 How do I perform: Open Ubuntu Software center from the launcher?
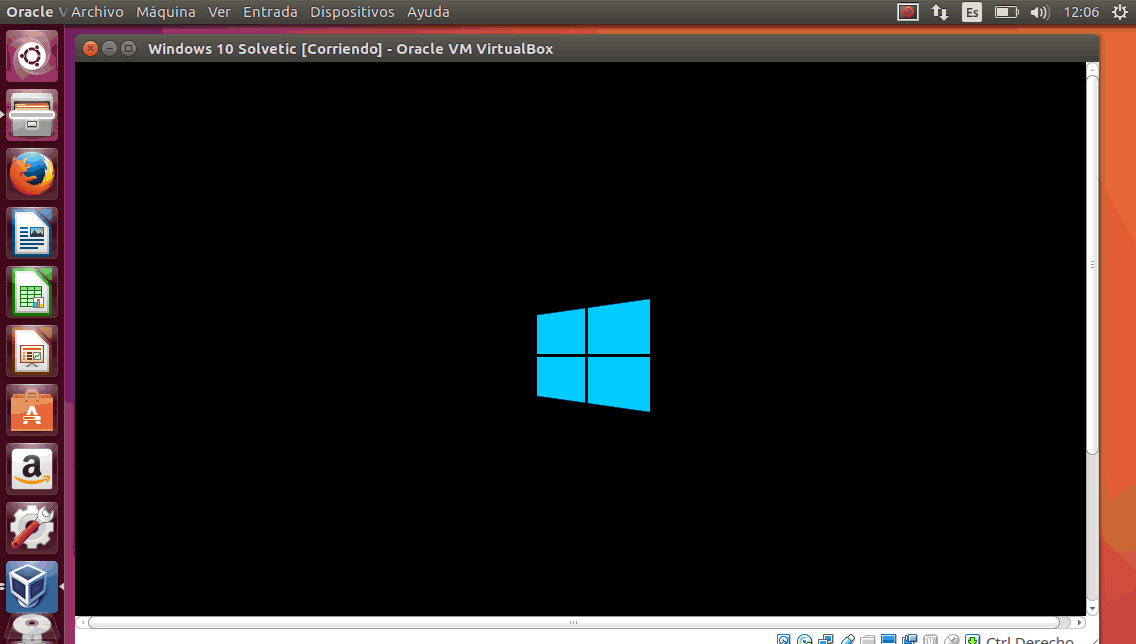tap(32, 410)
